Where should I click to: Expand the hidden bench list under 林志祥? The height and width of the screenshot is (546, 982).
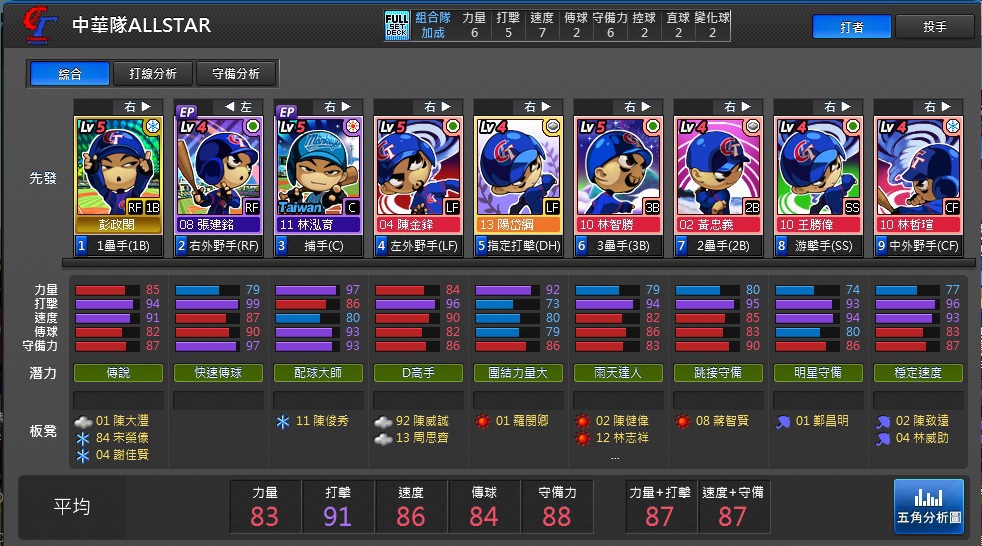[x=615, y=458]
